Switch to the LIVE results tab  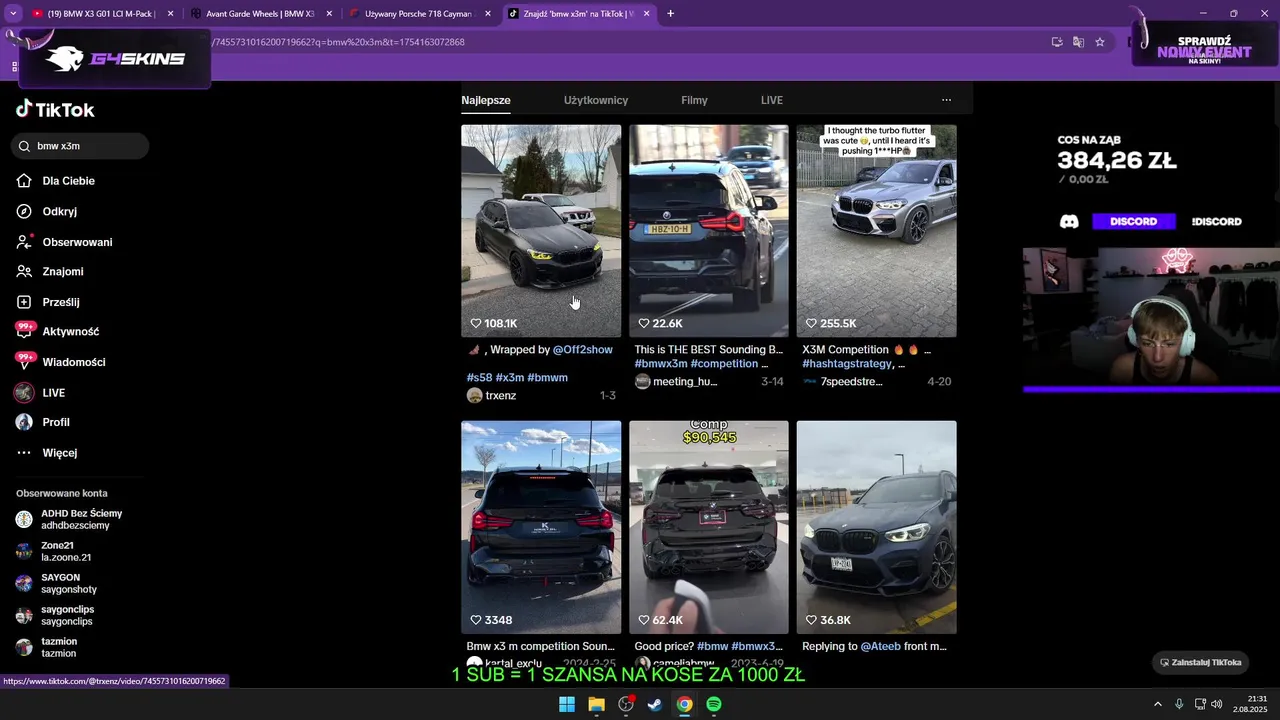click(x=772, y=100)
